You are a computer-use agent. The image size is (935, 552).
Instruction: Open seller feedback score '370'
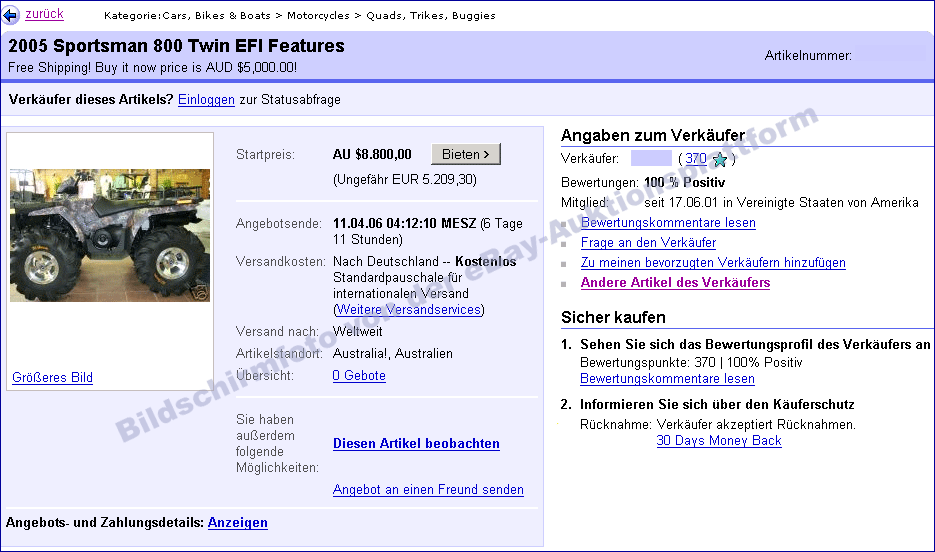[695, 159]
